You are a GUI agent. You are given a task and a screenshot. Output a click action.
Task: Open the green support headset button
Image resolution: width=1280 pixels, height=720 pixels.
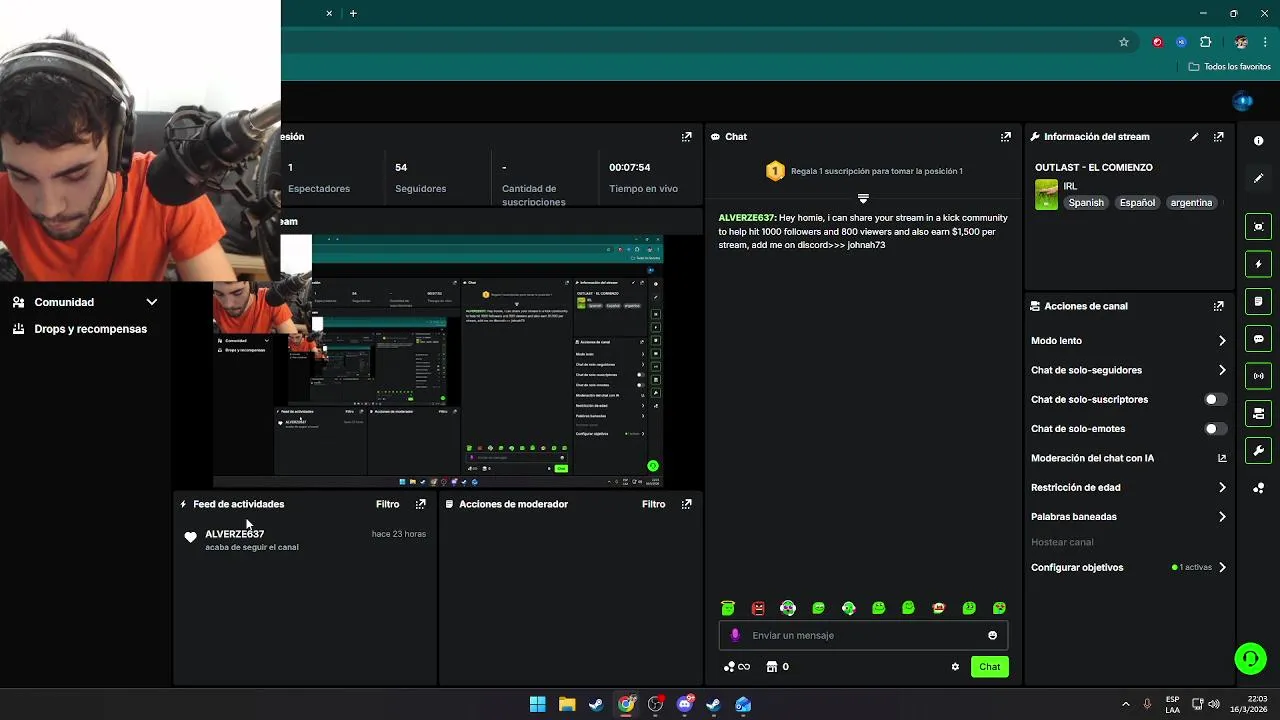[1250, 658]
